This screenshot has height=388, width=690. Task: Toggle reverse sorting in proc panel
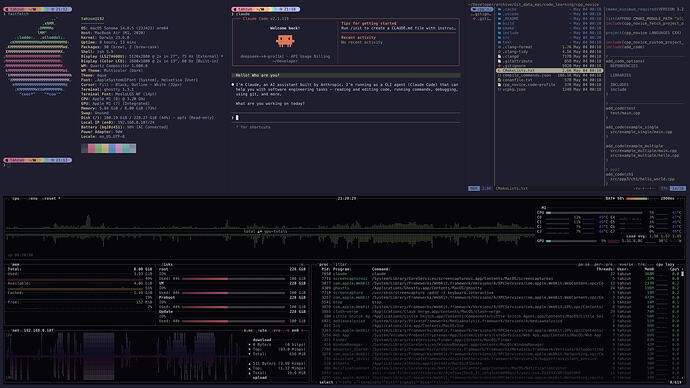coord(626,264)
